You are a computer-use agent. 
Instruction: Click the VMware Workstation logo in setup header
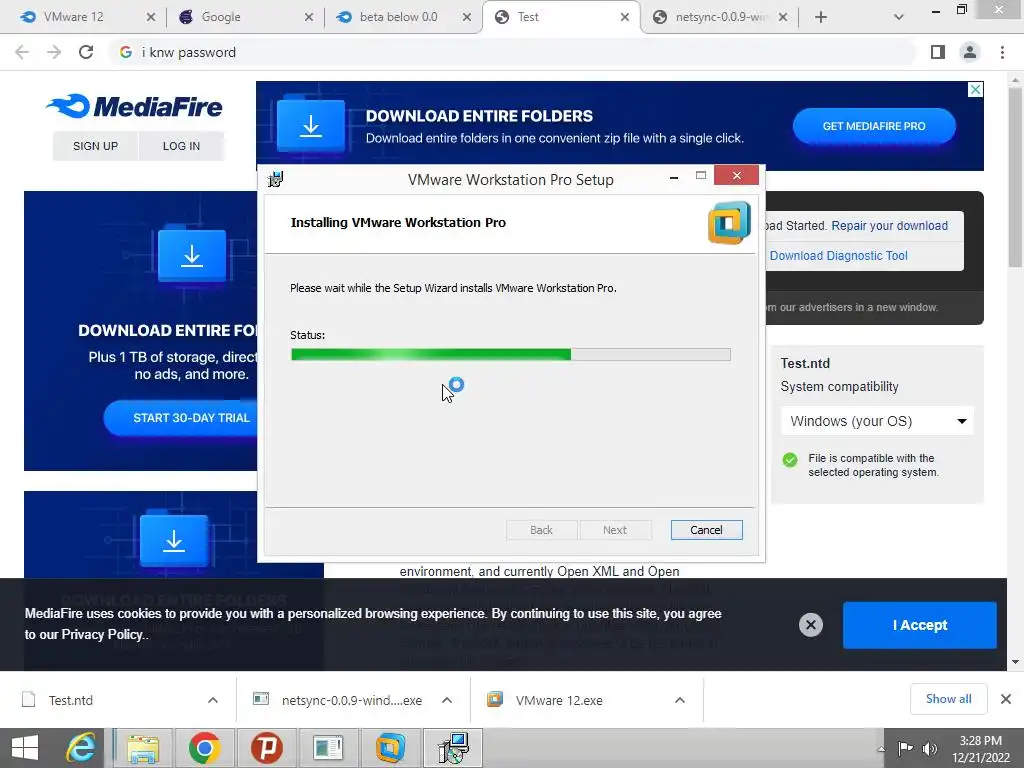coord(729,223)
